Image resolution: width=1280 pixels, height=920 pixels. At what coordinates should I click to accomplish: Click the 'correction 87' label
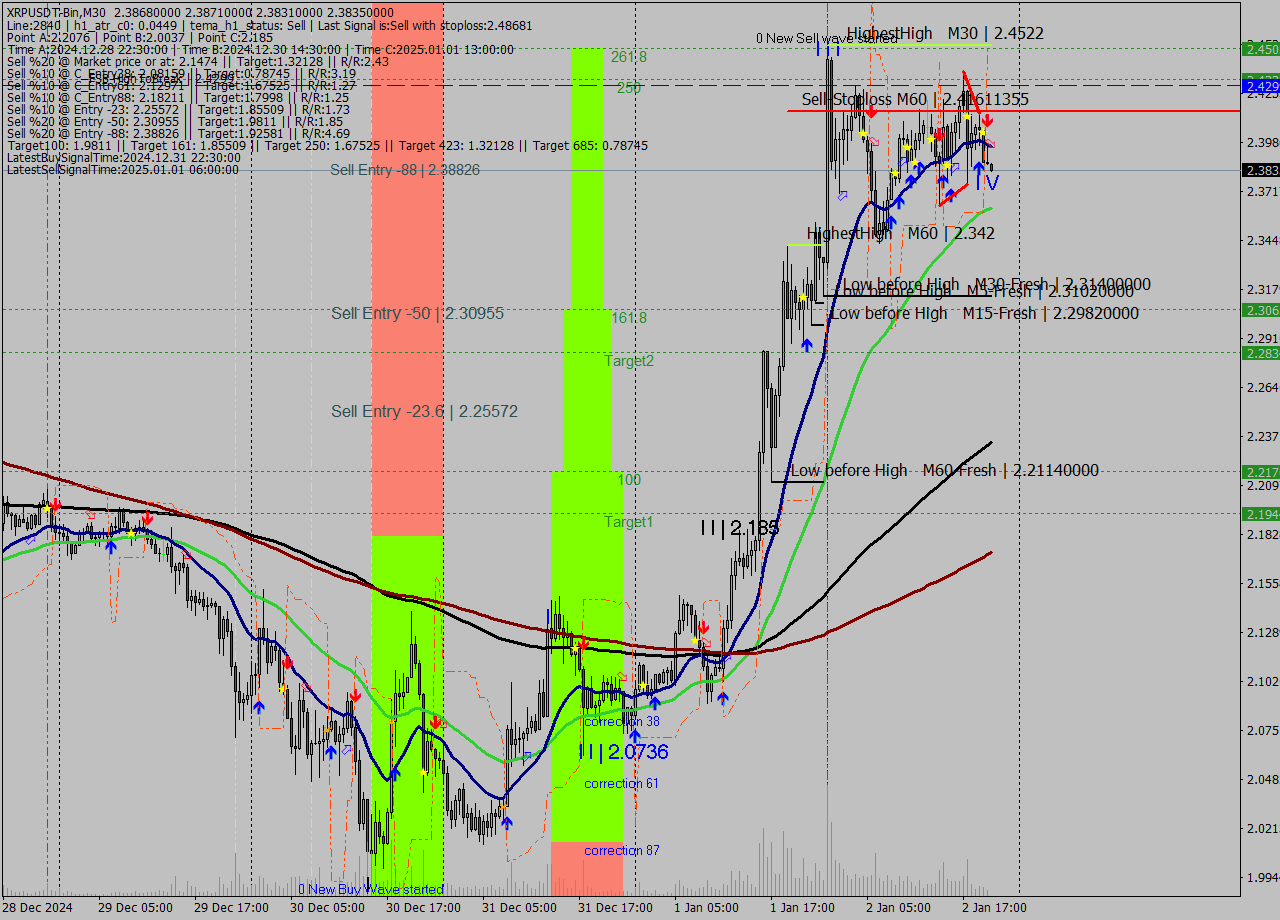[622, 850]
